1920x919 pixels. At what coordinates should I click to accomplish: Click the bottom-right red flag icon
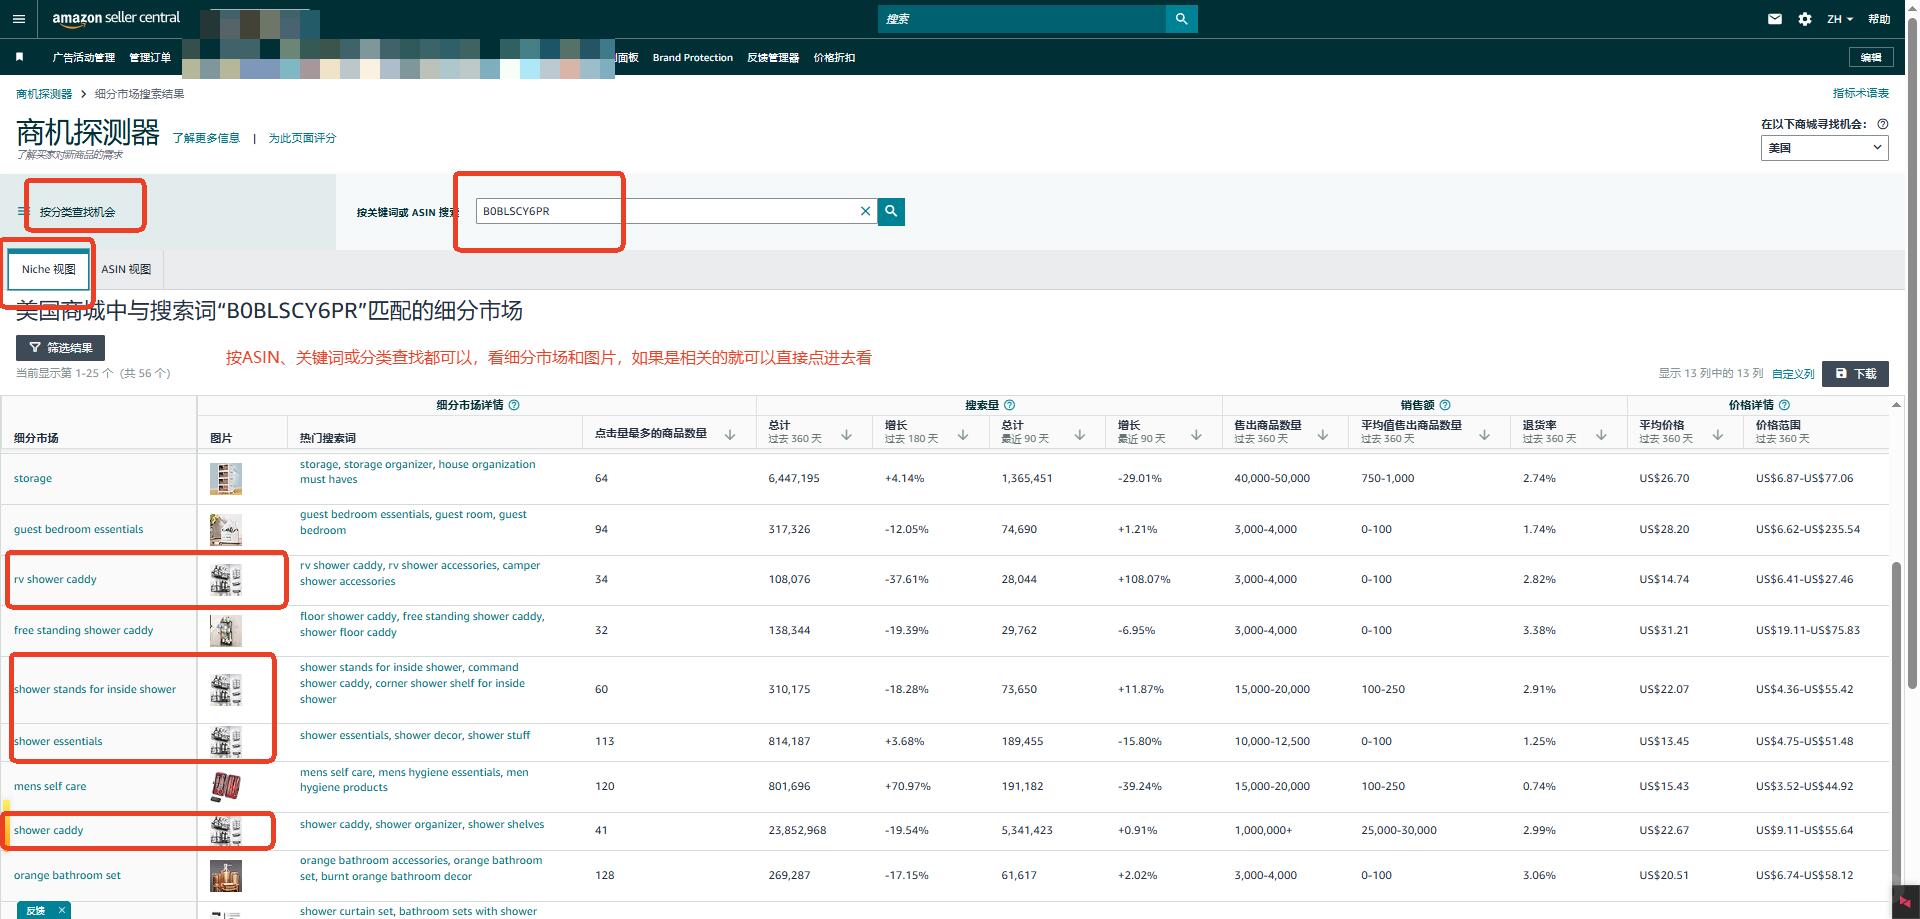point(1906,902)
